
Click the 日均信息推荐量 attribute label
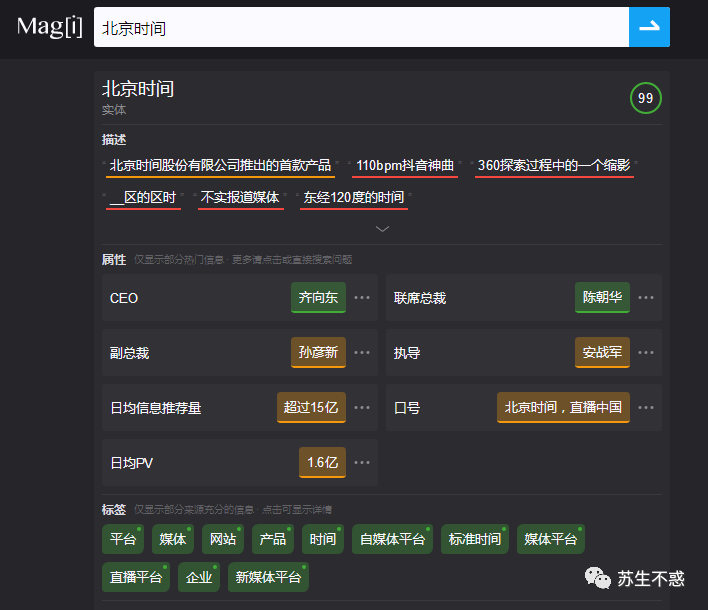click(156, 408)
